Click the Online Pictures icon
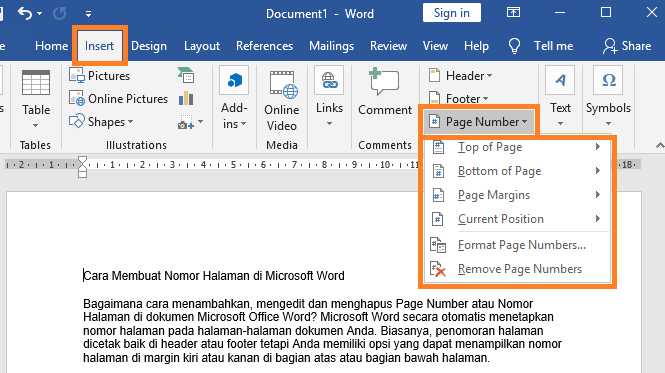 (x=77, y=98)
